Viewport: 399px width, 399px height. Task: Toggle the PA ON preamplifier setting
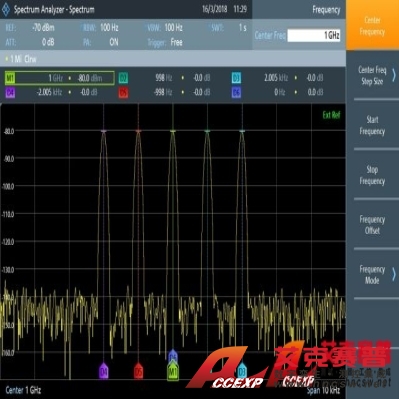click(100, 42)
